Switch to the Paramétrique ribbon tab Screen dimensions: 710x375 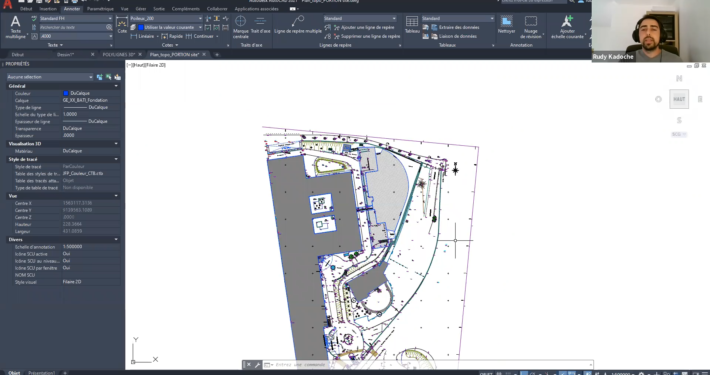[x=100, y=9]
